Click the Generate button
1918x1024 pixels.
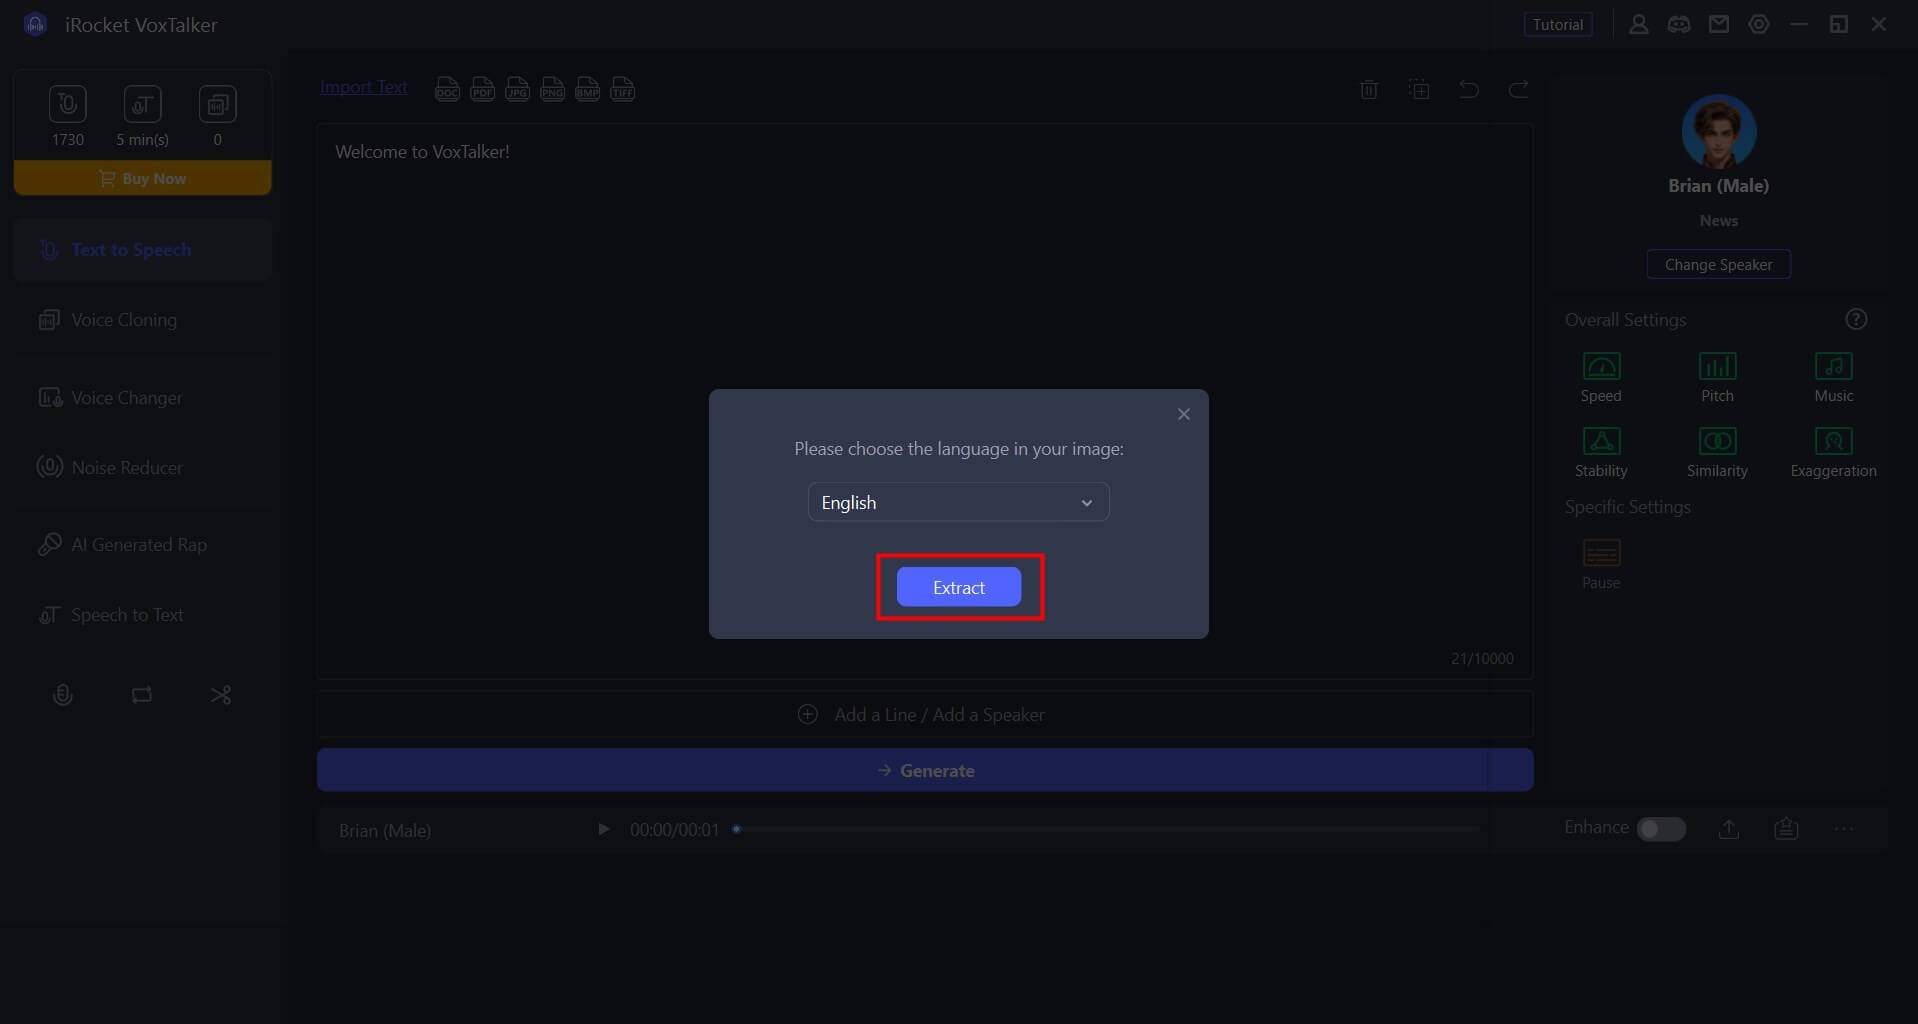tap(924, 770)
